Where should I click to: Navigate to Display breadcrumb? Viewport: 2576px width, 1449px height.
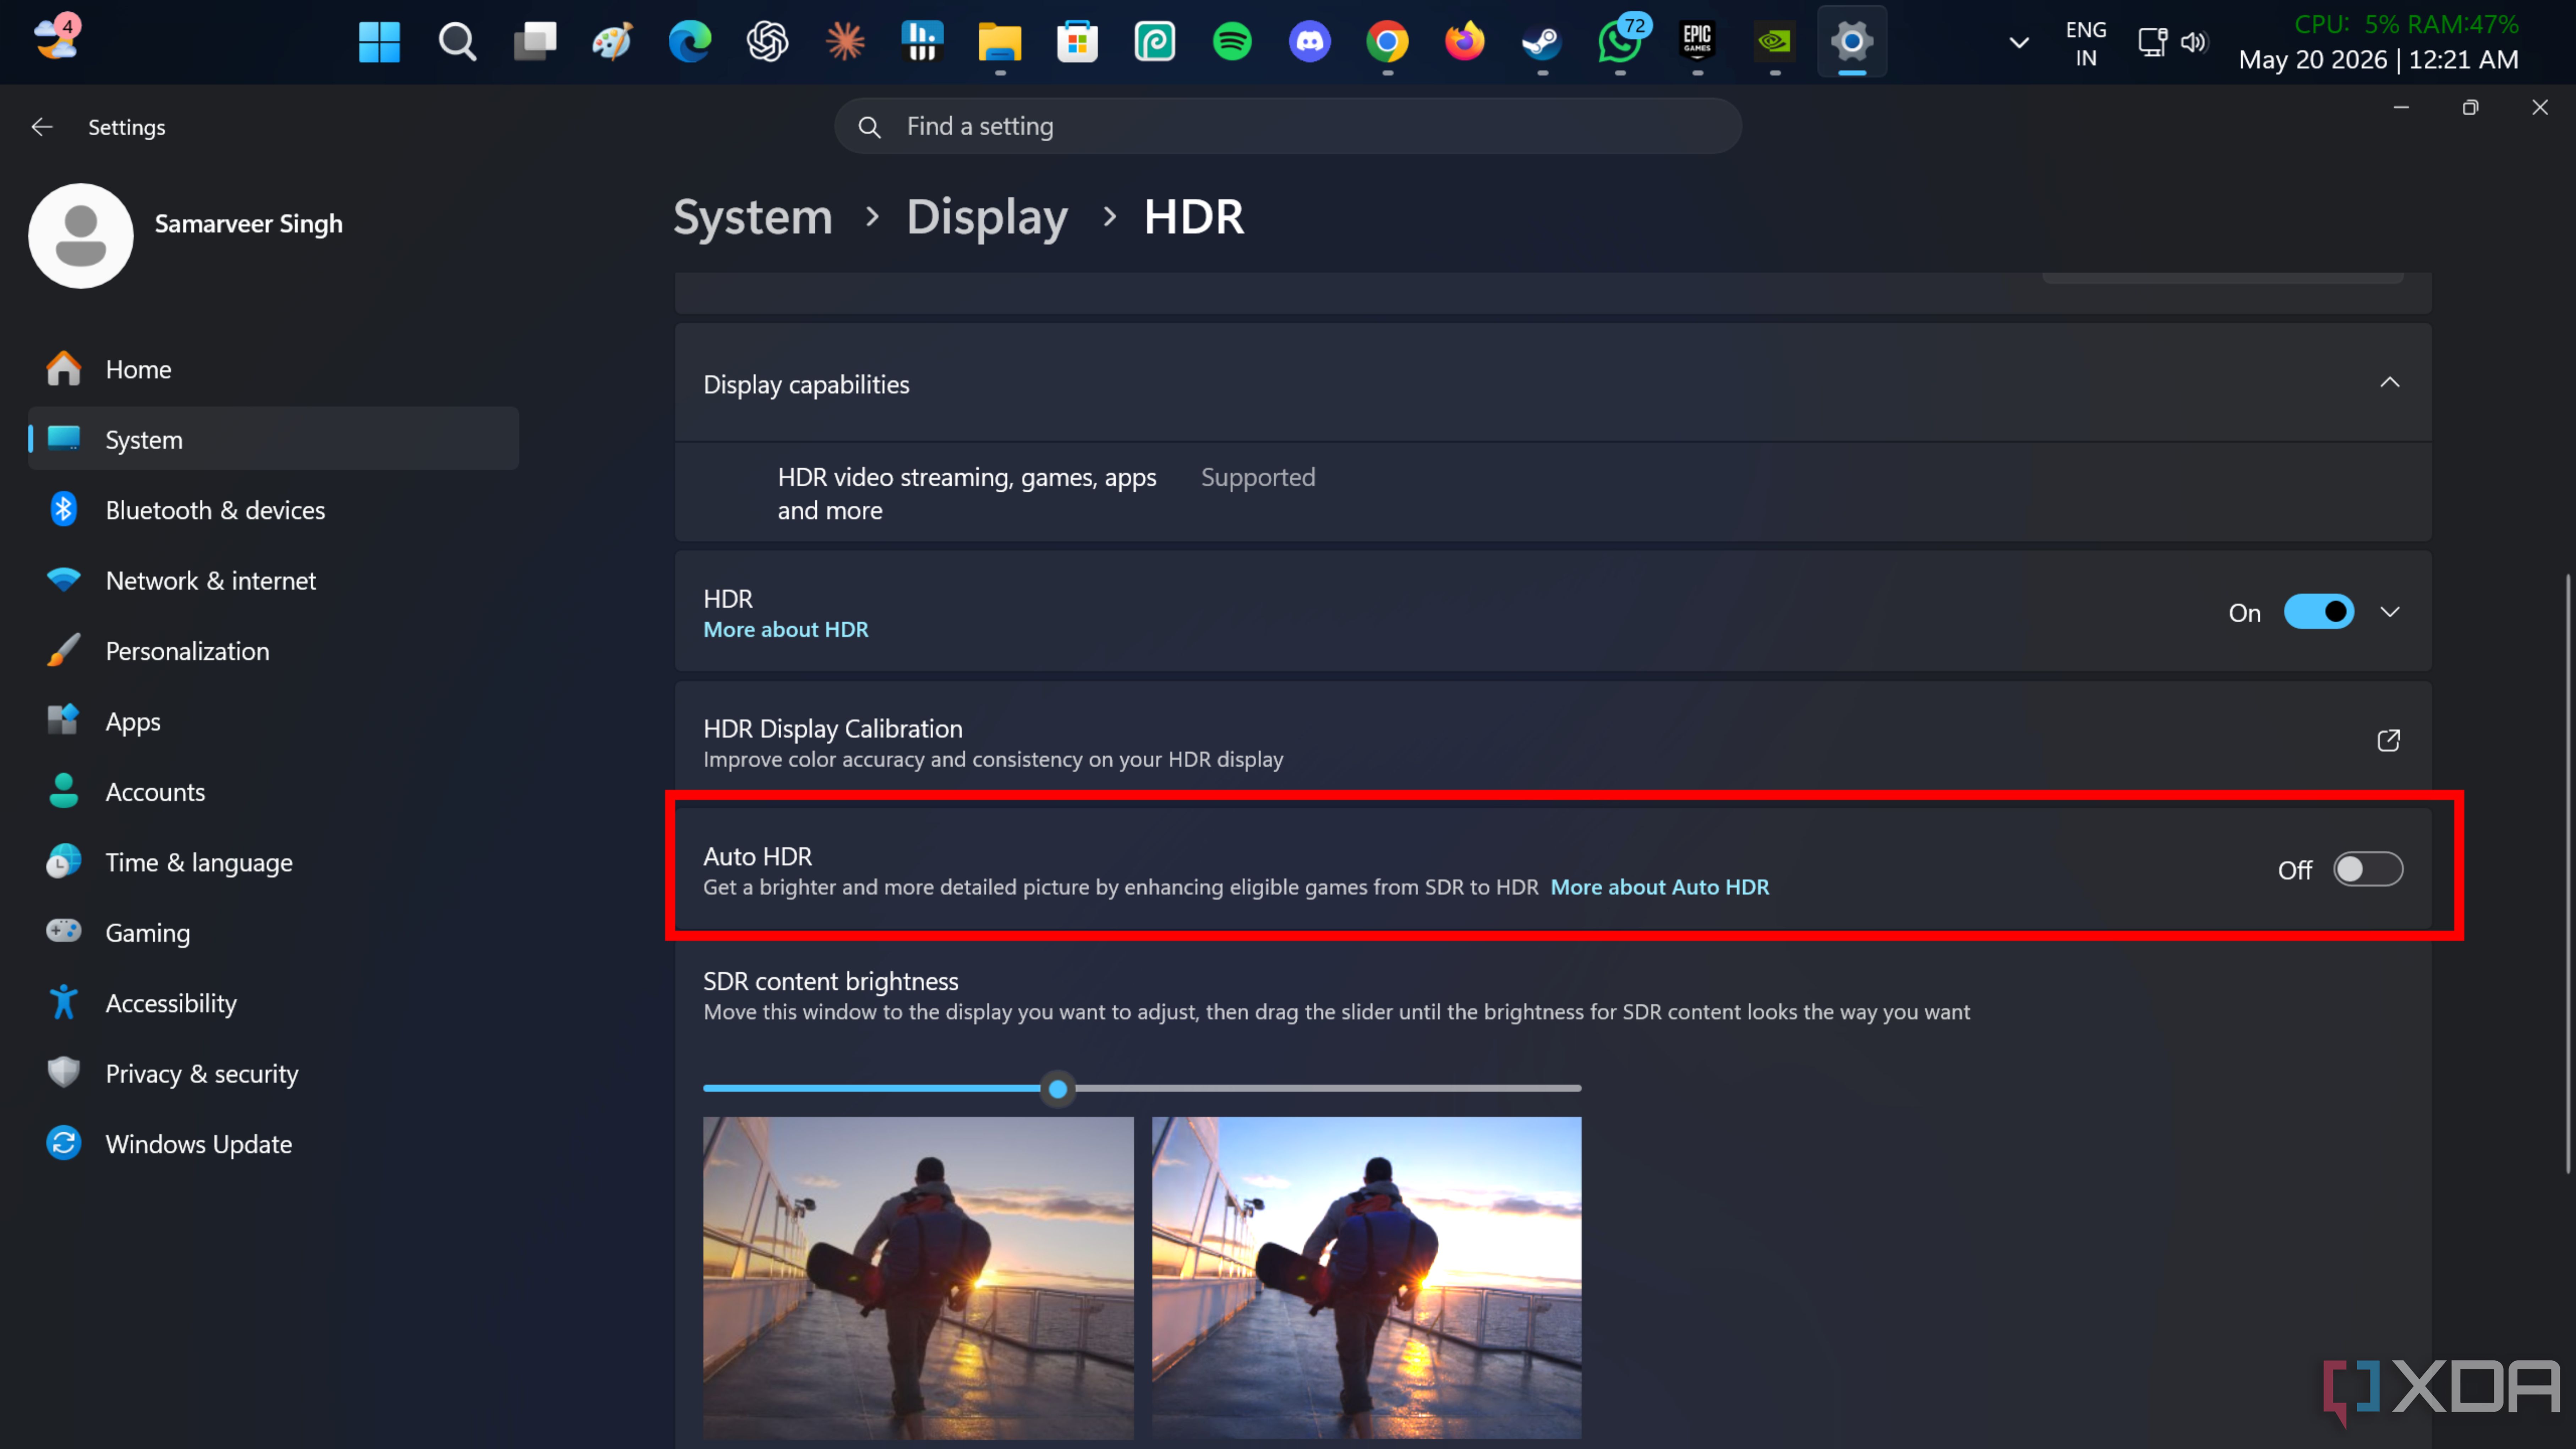tap(987, 217)
